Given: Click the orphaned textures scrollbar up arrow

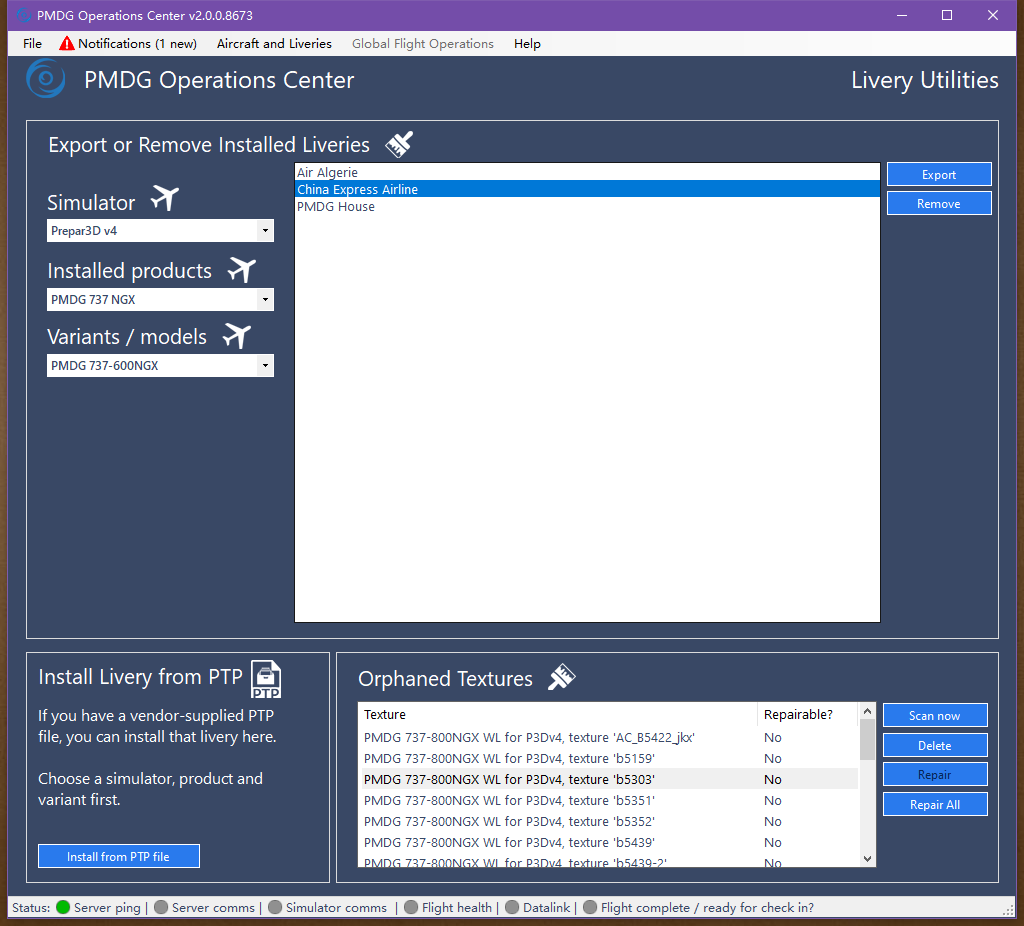Looking at the screenshot, I should [x=867, y=710].
